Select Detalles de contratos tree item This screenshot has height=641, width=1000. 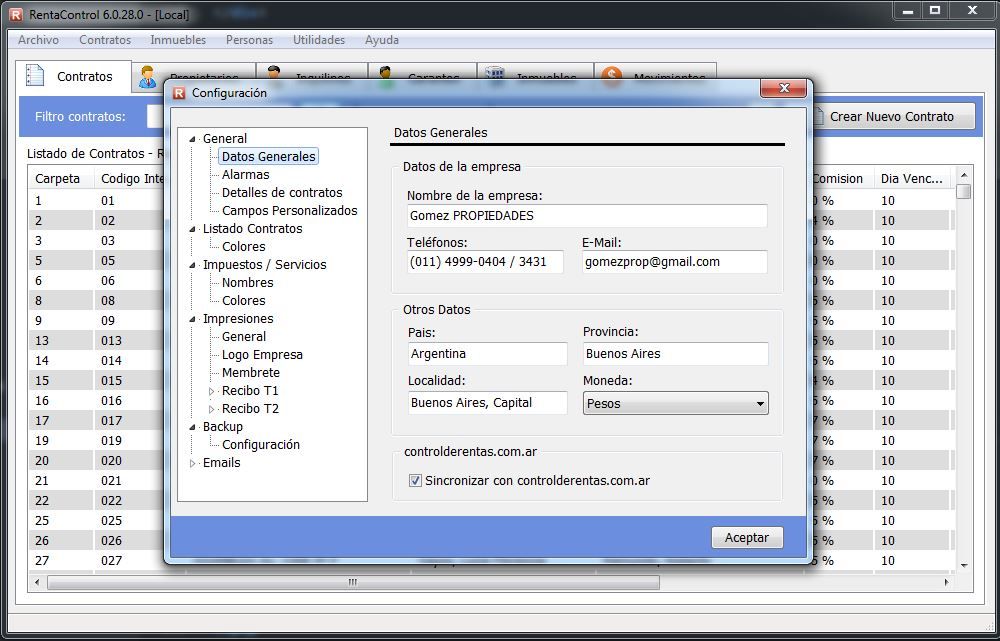pyautogui.click(x=282, y=192)
